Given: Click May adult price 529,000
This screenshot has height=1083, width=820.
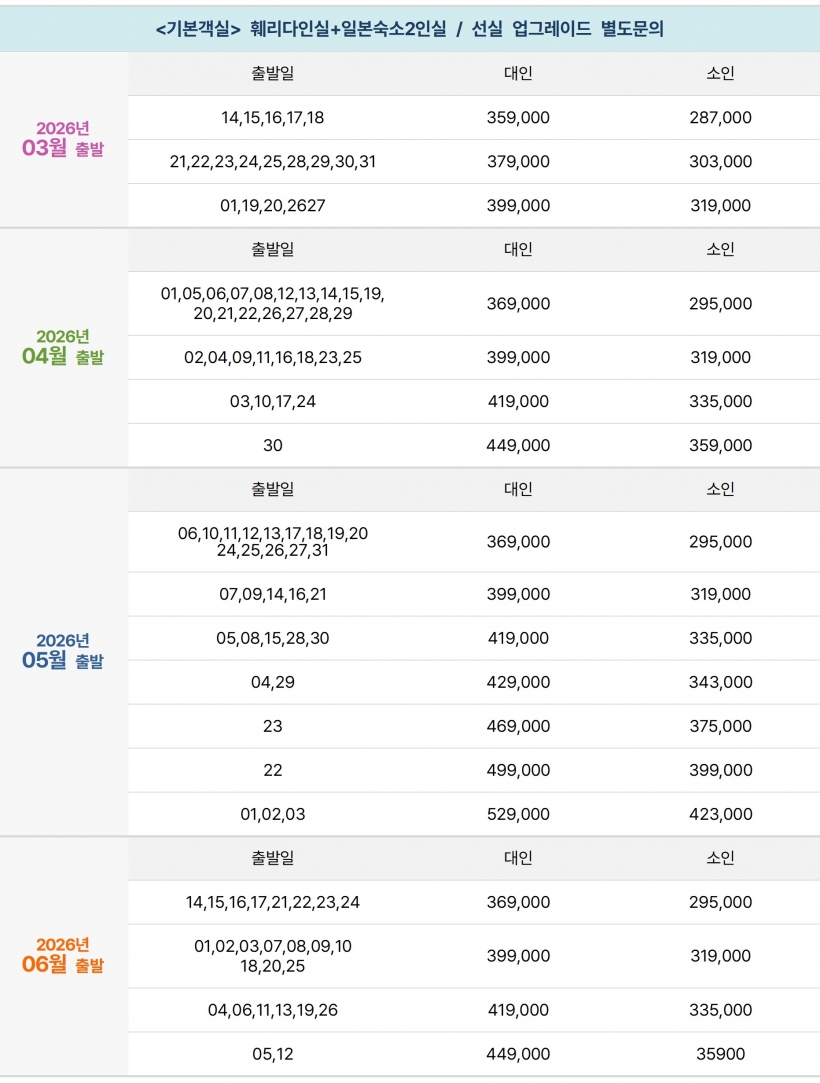Looking at the screenshot, I should [x=518, y=814].
